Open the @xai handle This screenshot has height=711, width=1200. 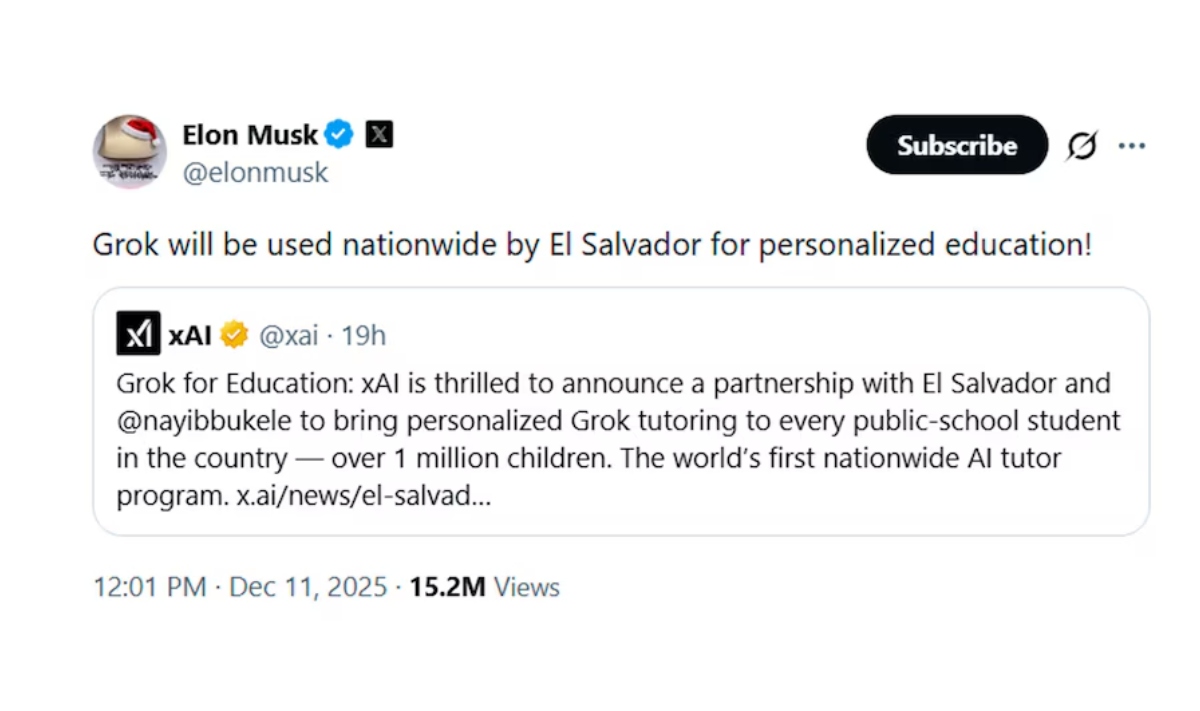(x=289, y=335)
